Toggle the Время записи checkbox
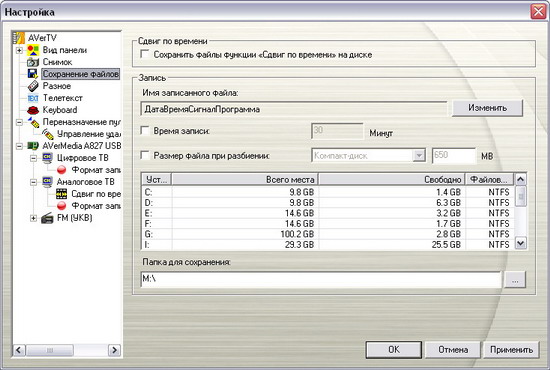The width and height of the screenshot is (550, 370). click(145, 131)
